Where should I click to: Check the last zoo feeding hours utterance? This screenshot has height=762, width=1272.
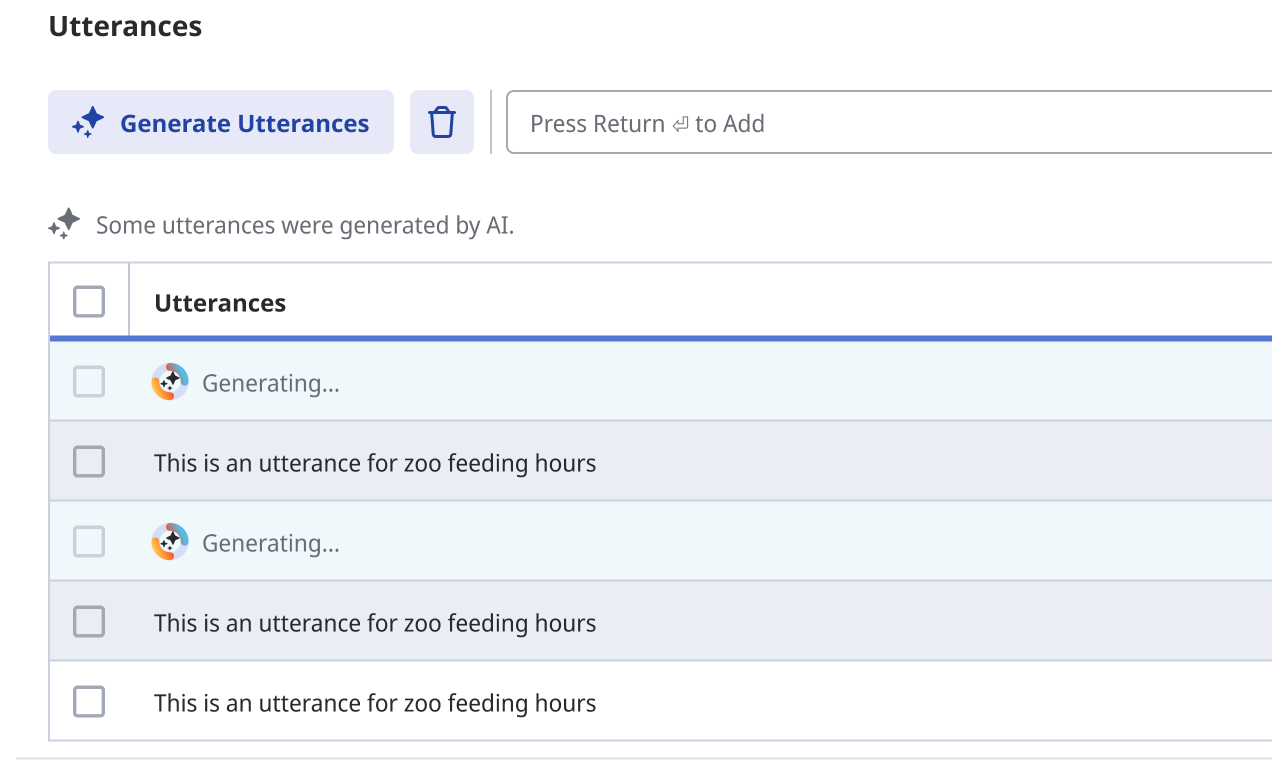[x=89, y=702]
